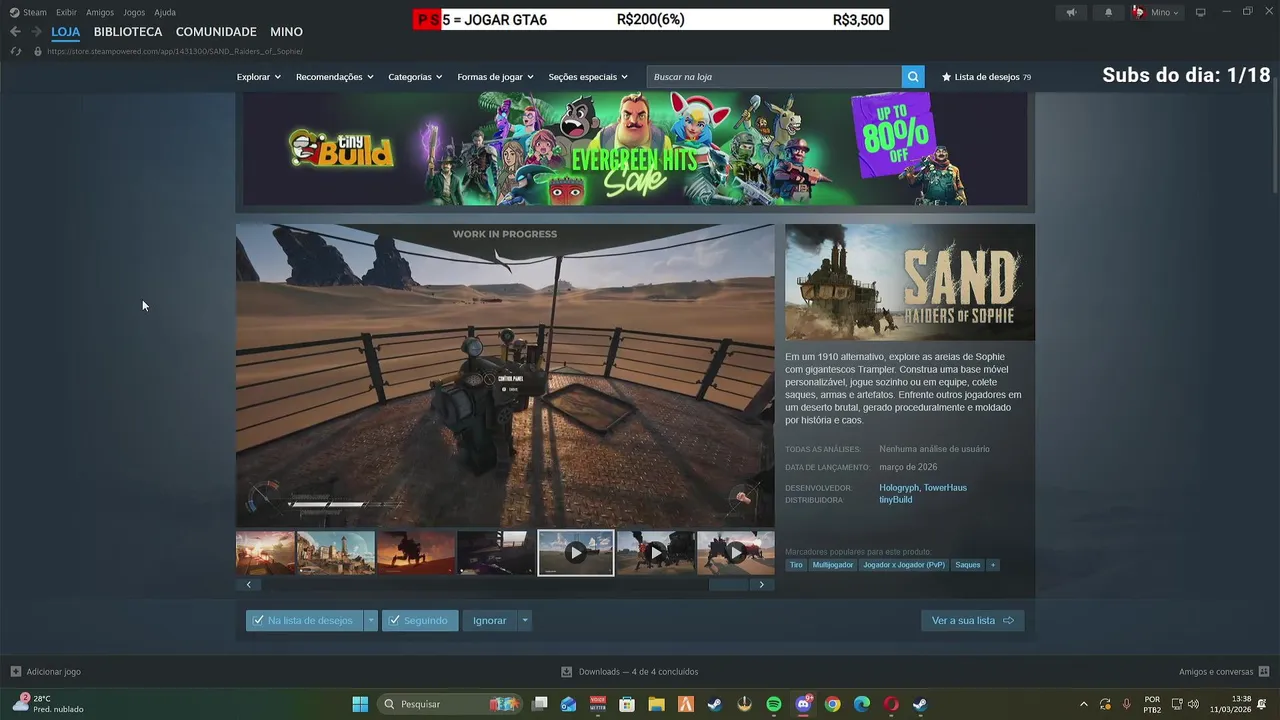Image resolution: width=1280 pixels, height=720 pixels.
Task: Expand the Ignorar dropdown arrow
Action: [x=525, y=620]
